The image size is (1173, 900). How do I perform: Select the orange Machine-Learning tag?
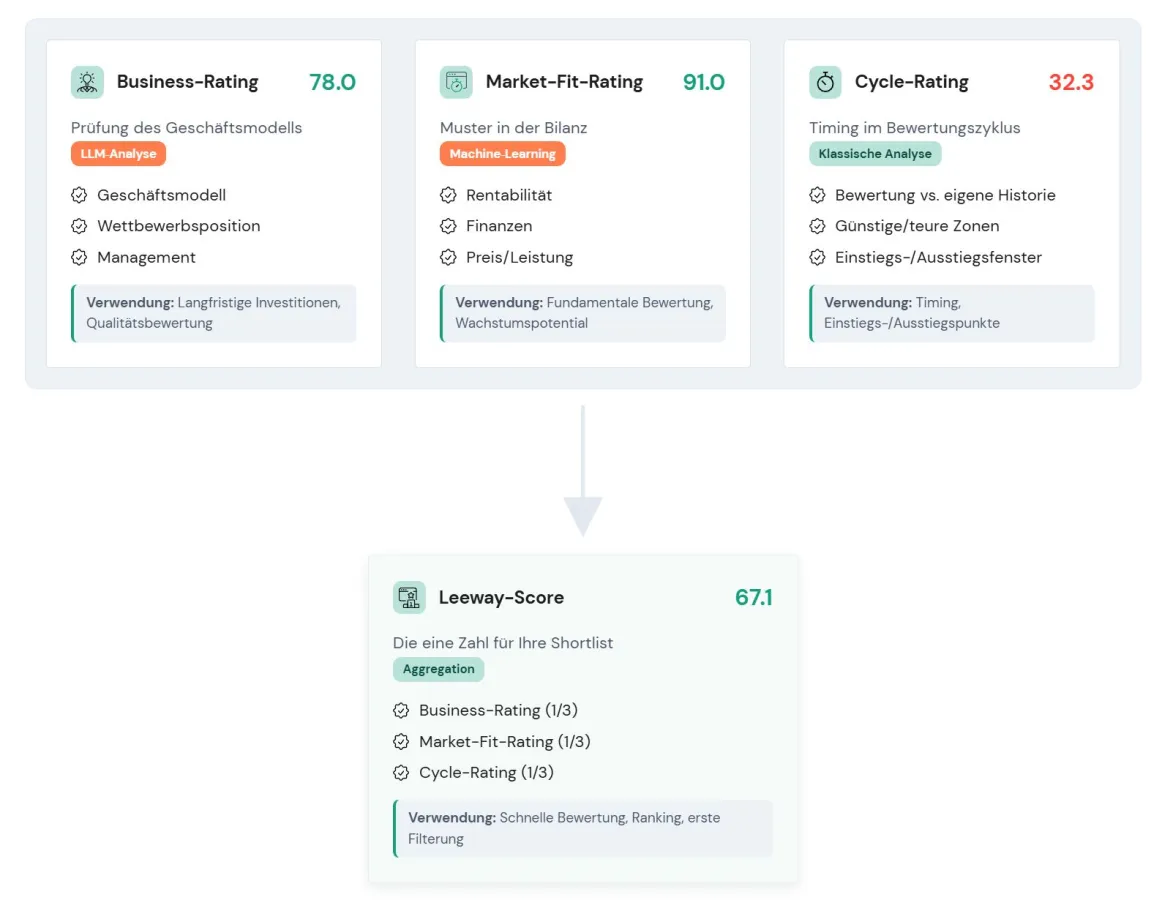[x=502, y=154]
